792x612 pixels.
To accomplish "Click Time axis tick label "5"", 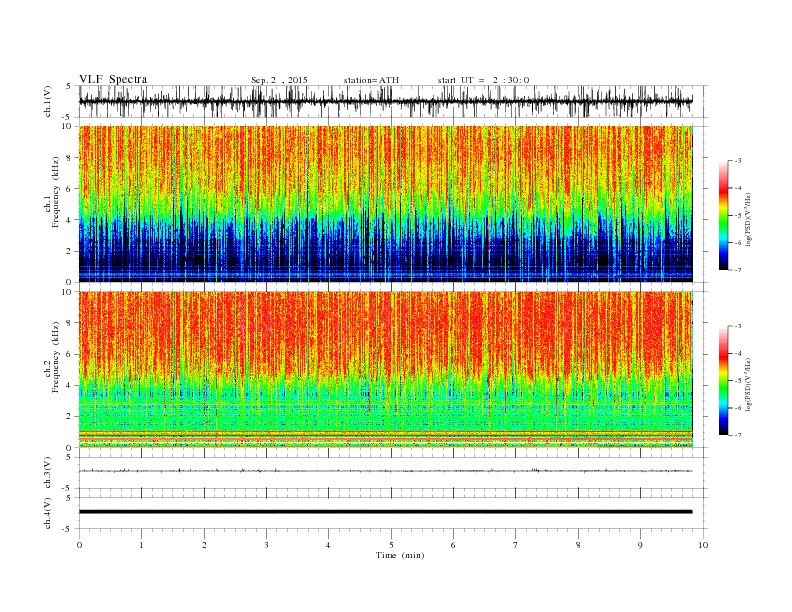I will 391,545.
